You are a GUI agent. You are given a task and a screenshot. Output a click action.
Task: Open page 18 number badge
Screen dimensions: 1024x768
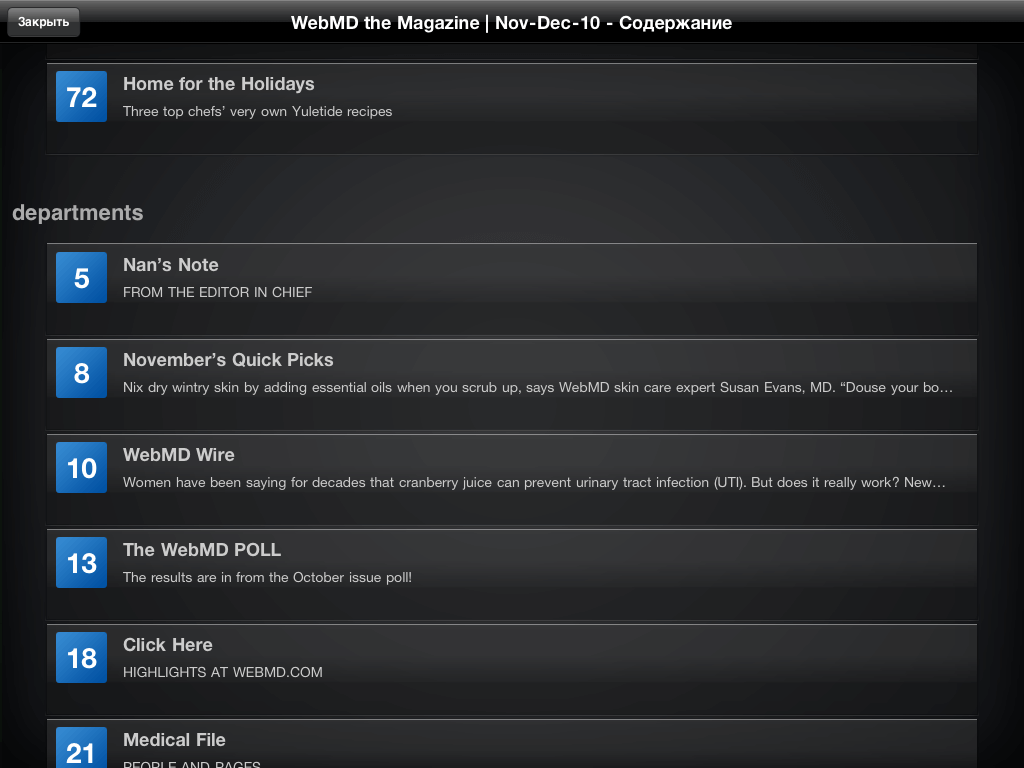(x=82, y=658)
